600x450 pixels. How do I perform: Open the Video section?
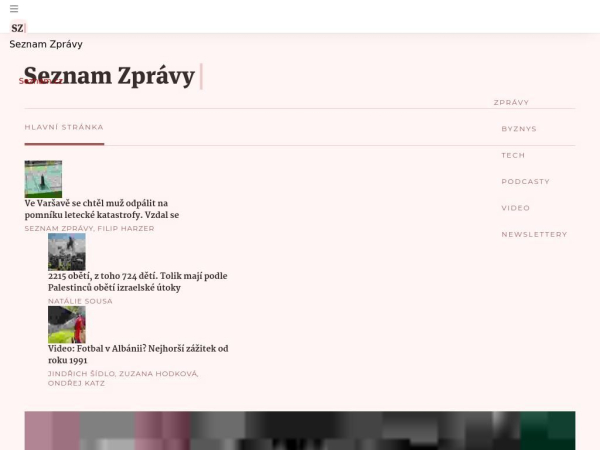point(515,208)
